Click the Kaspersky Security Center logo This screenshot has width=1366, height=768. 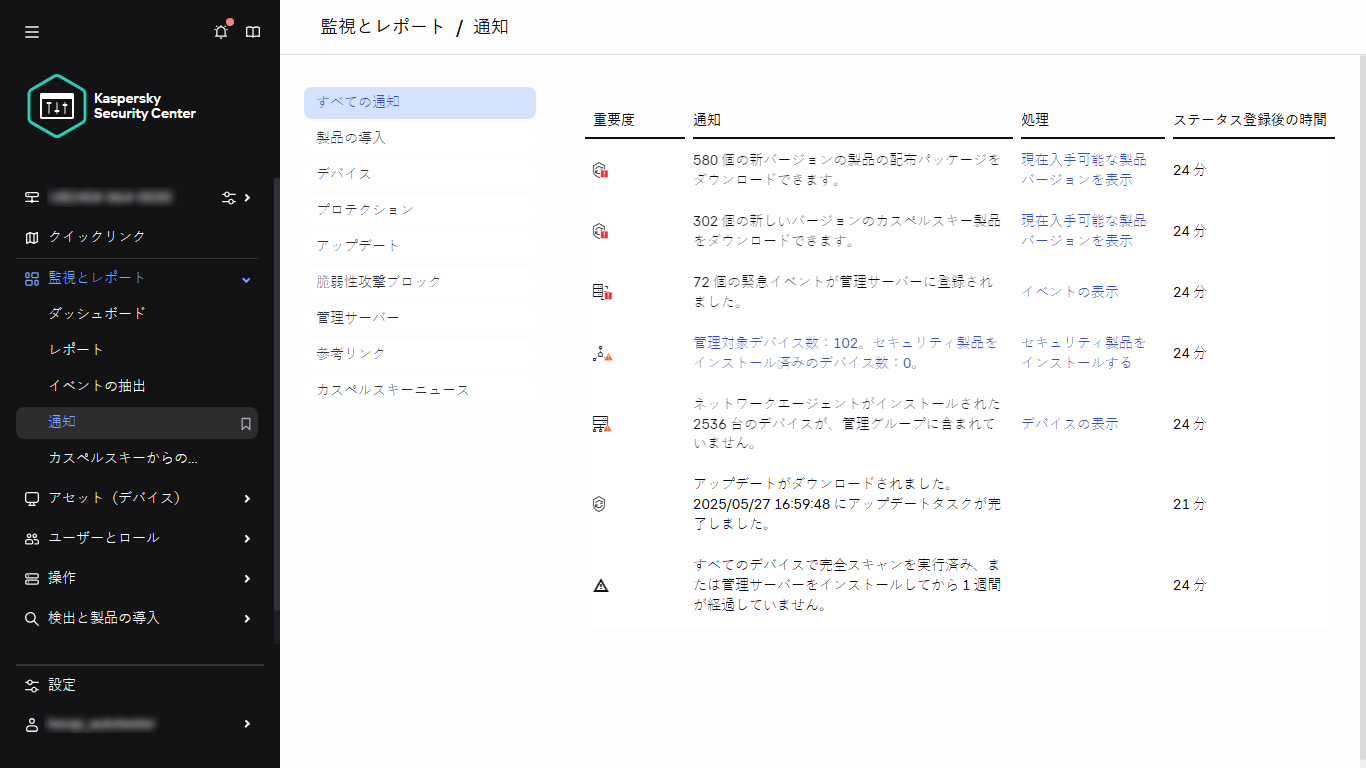110,105
